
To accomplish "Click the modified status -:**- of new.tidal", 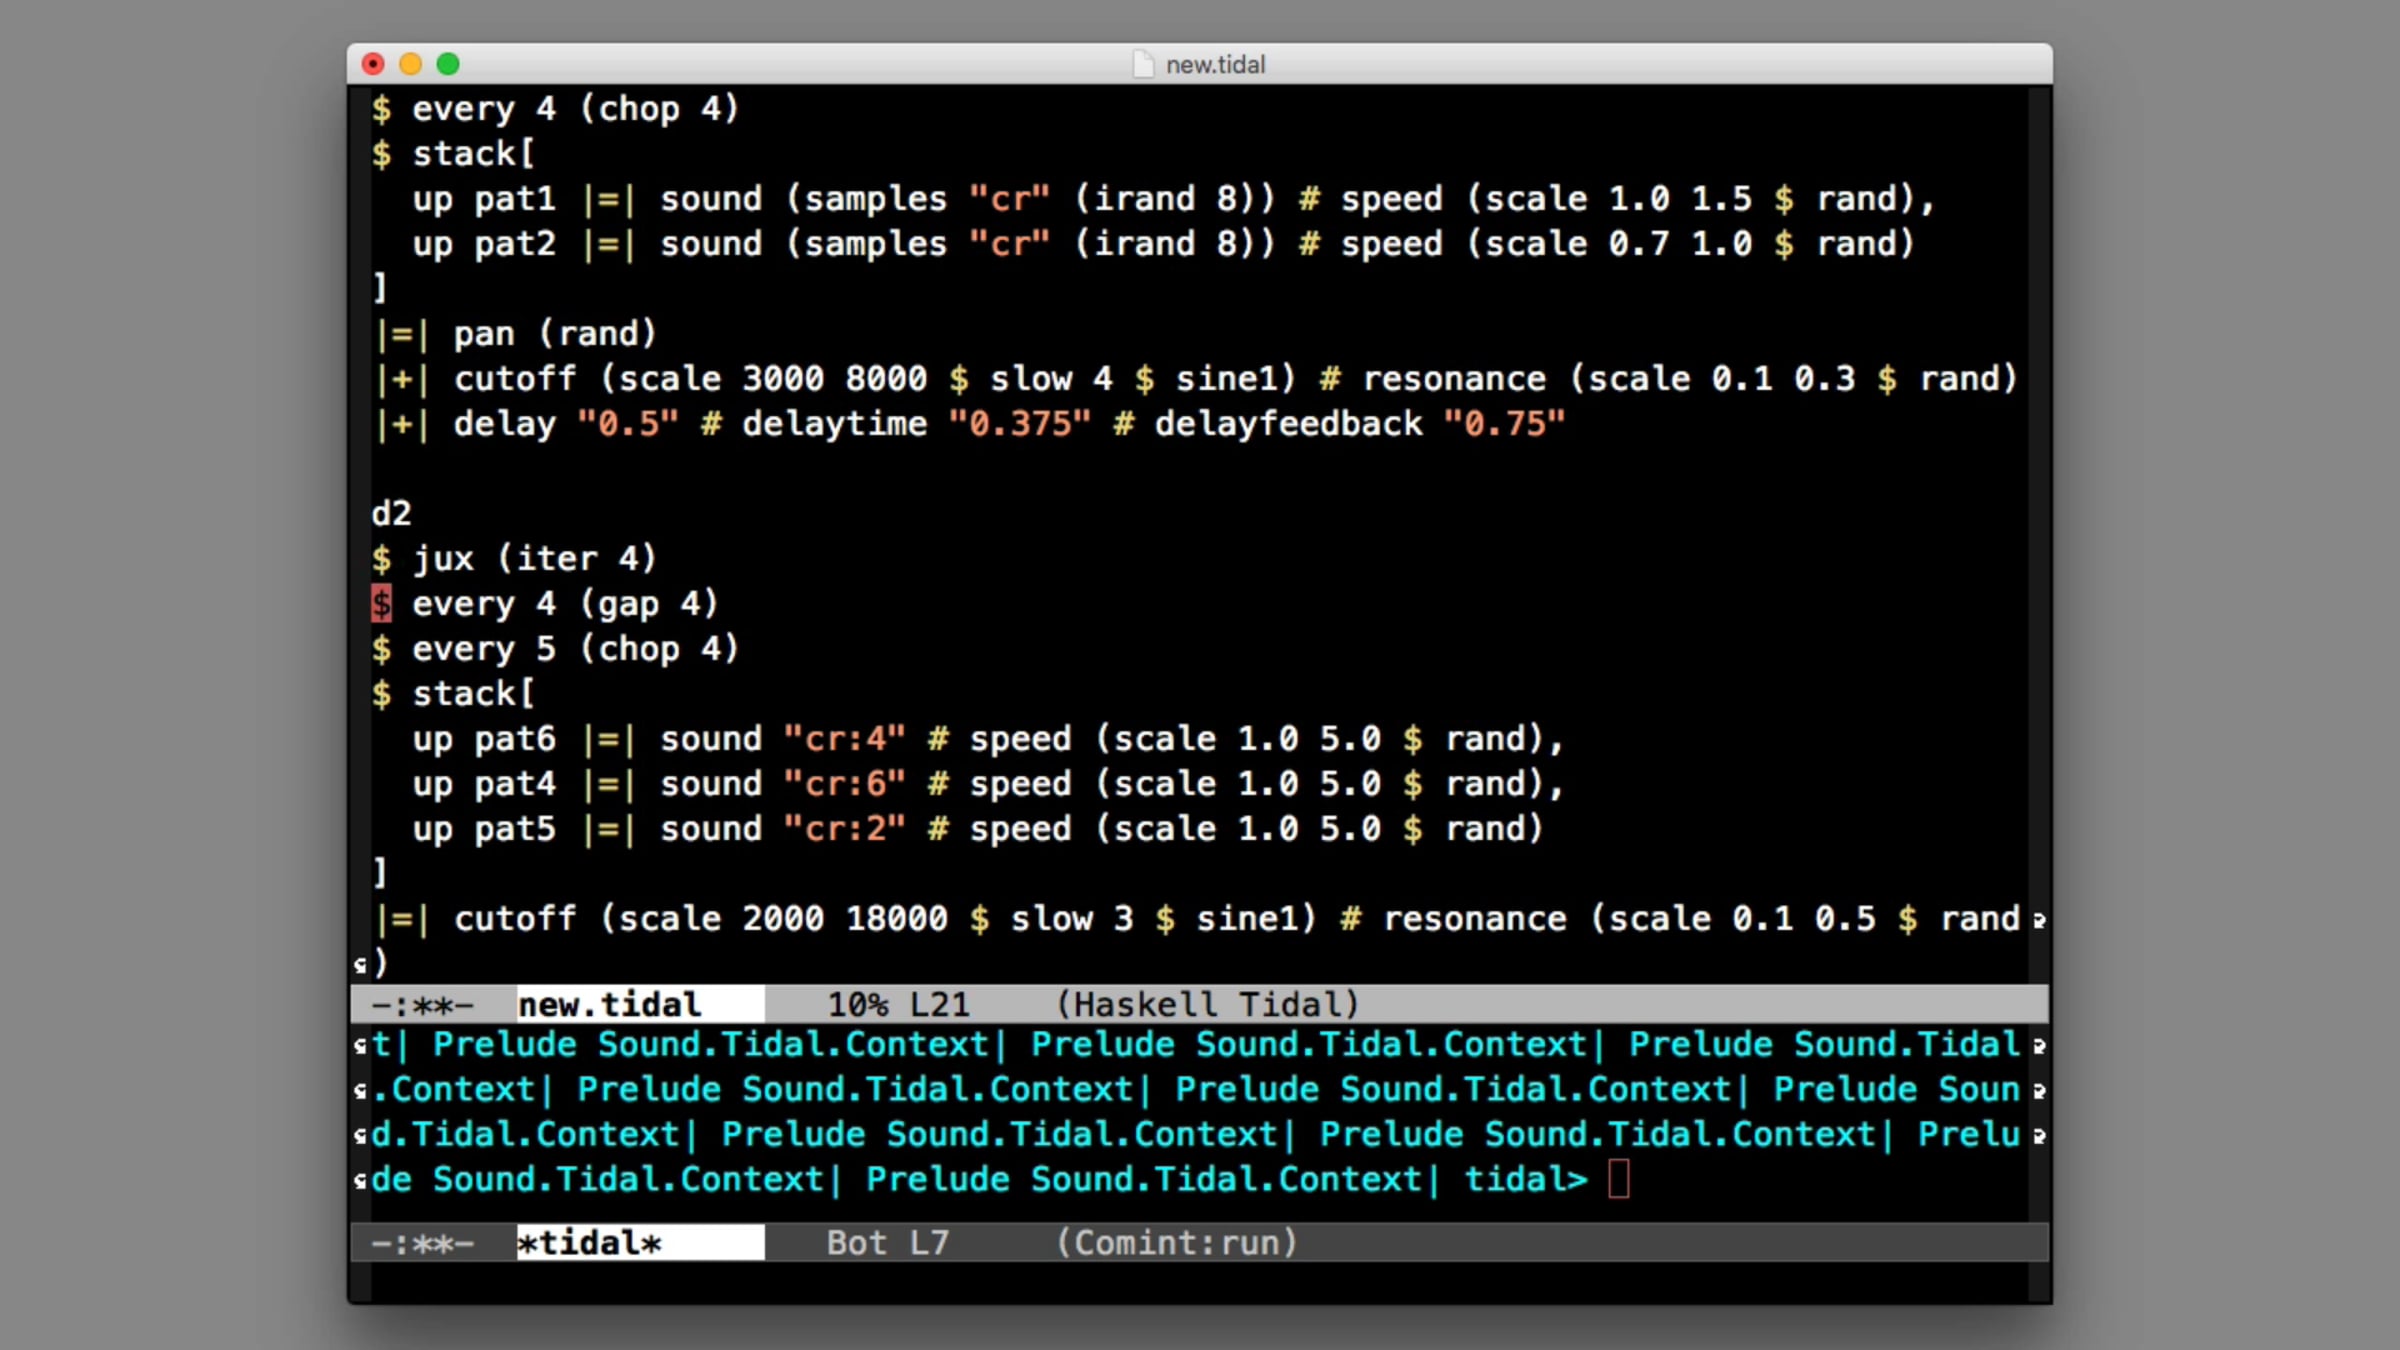I will (x=422, y=1004).
